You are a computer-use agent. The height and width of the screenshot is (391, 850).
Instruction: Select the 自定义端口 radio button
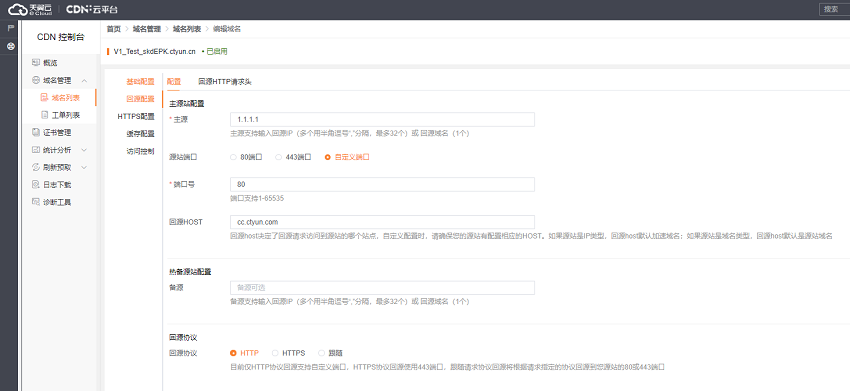coord(327,157)
